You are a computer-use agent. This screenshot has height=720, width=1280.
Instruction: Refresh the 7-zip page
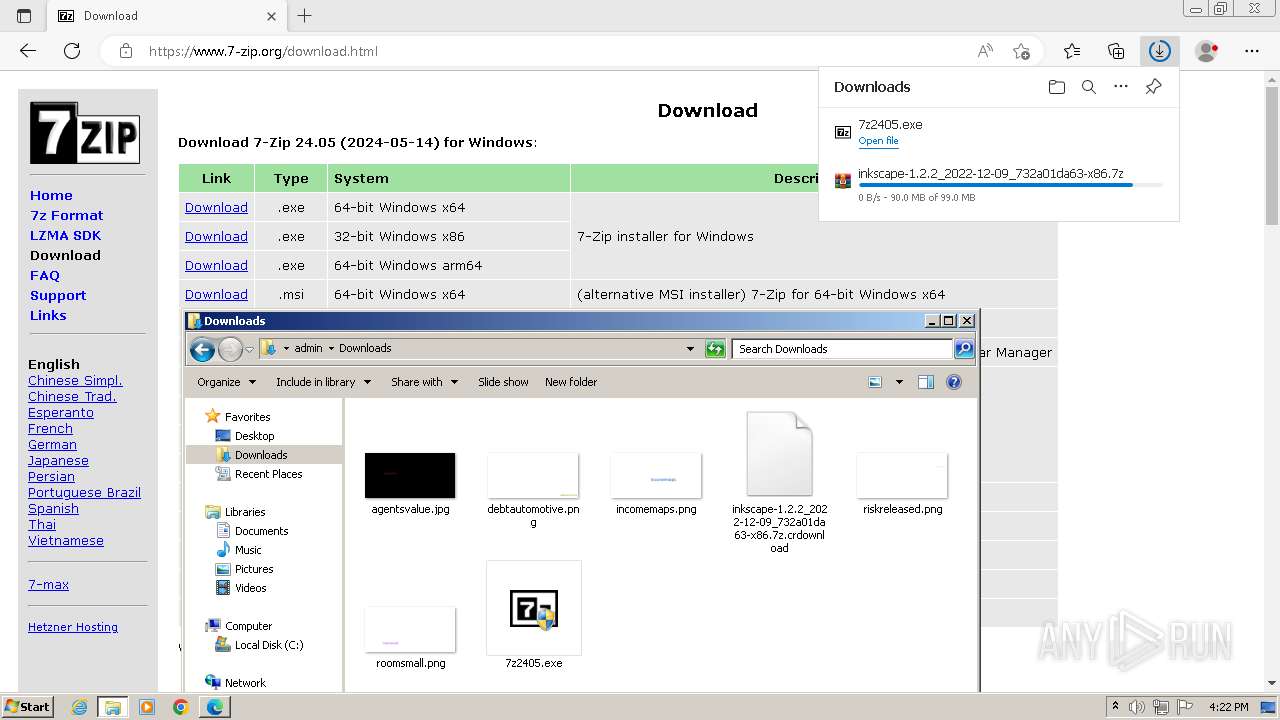pyautogui.click(x=72, y=51)
